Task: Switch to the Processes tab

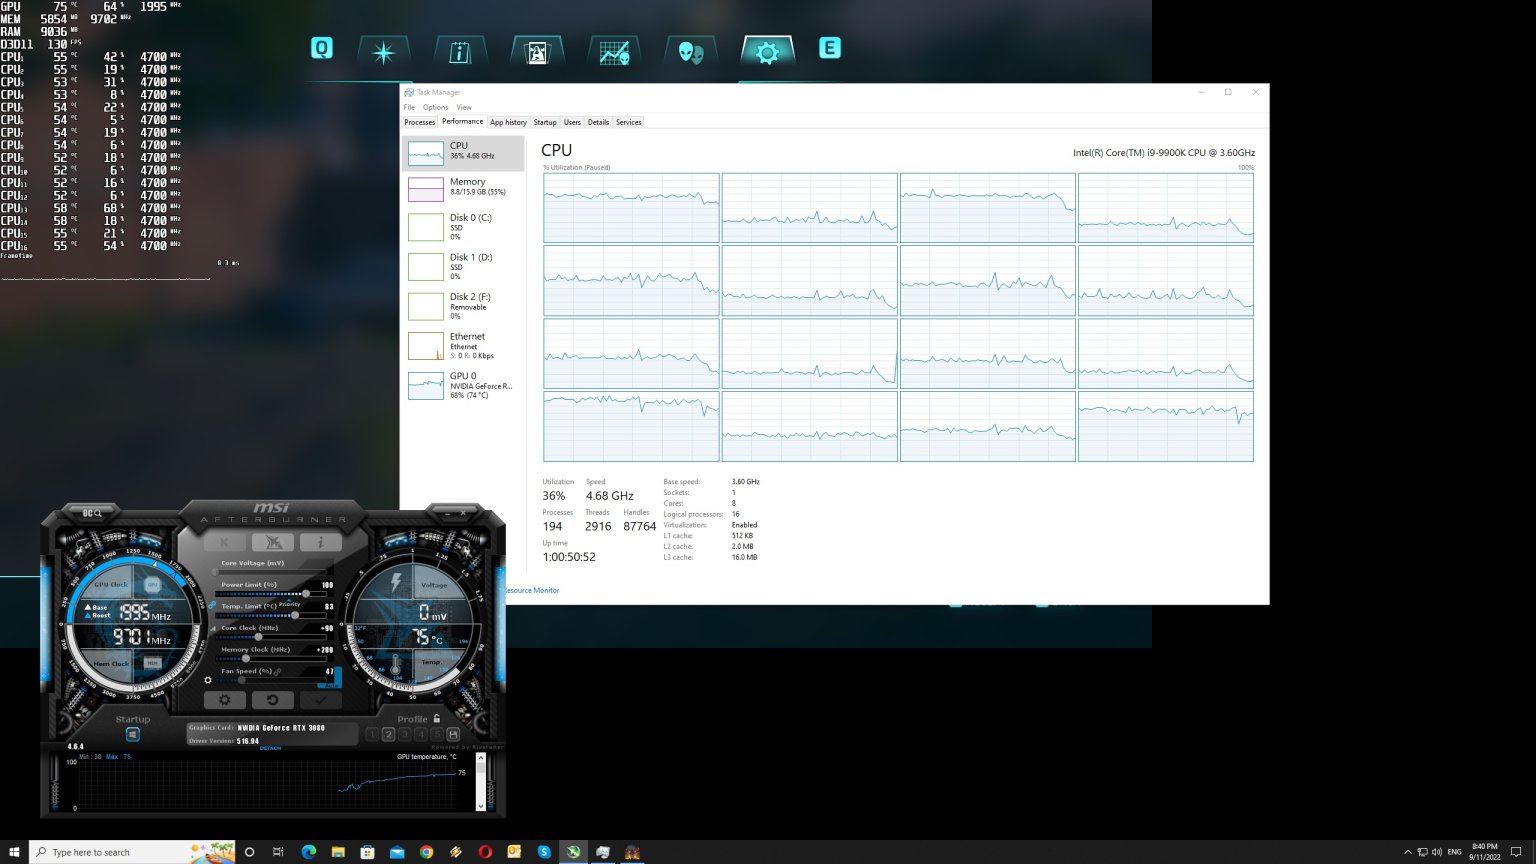Action: [419, 122]
